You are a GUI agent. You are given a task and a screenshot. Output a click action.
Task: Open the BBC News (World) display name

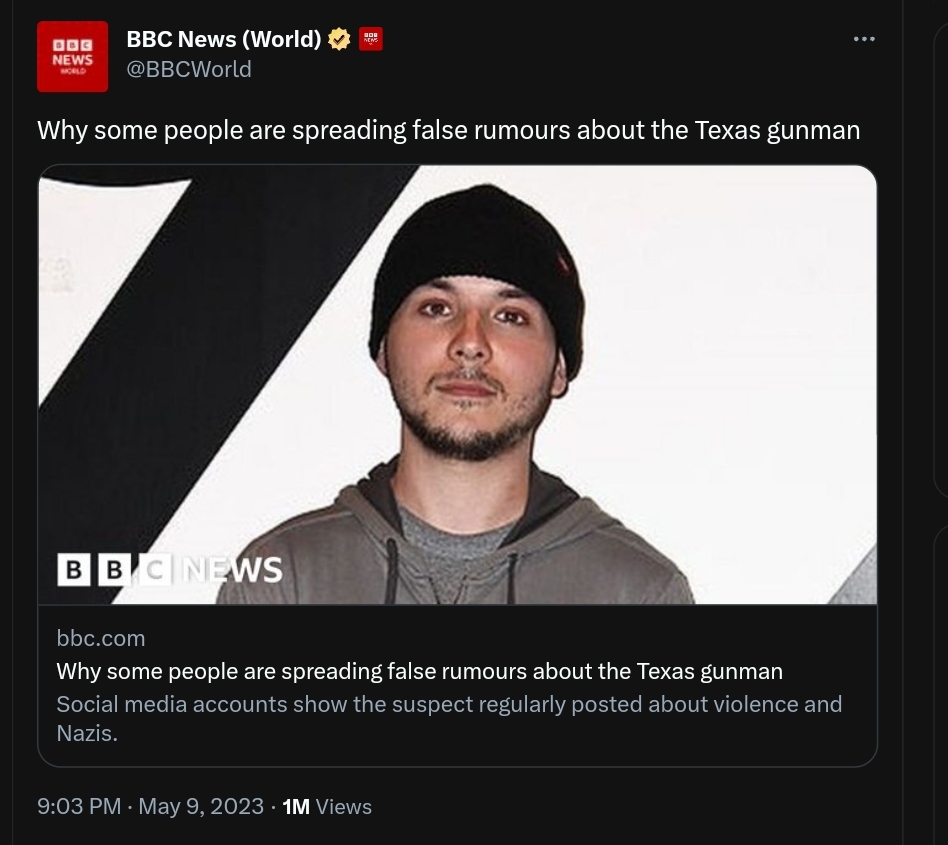click(223, 39)
